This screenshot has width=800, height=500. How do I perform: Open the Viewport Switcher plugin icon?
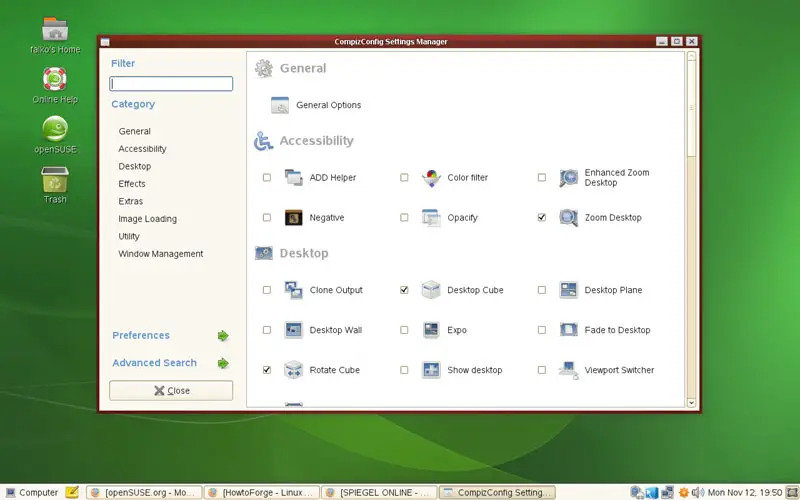pyautogui.click(x=568, y=370)
